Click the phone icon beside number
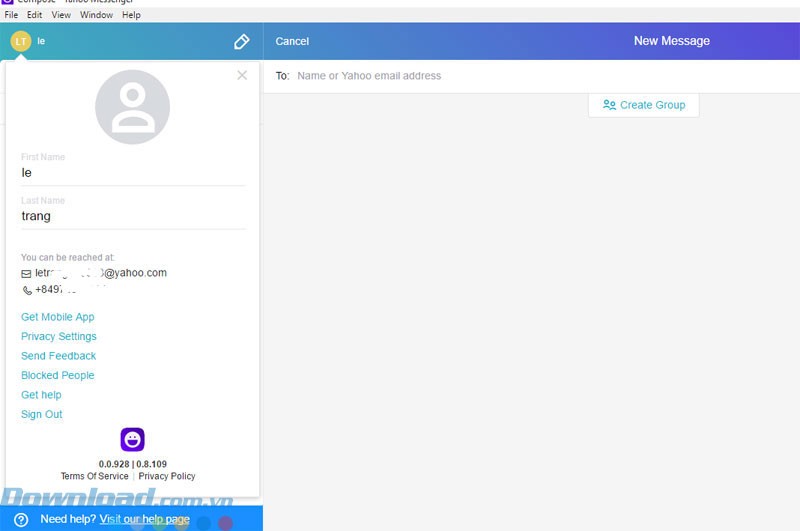This screenshot has height=531, width=800. point(27,290)
